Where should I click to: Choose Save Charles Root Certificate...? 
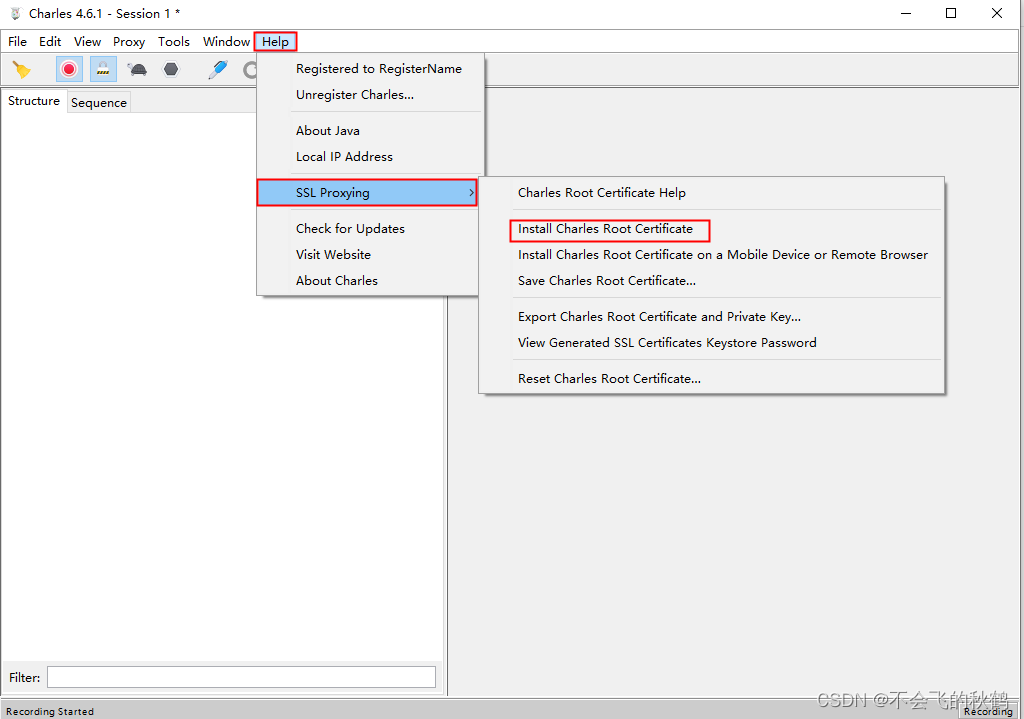(712, 281)
